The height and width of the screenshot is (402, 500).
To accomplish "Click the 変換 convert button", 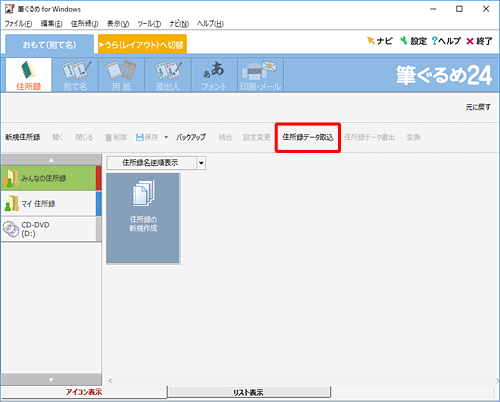I will pyautogui.click(x=413, y=137).
